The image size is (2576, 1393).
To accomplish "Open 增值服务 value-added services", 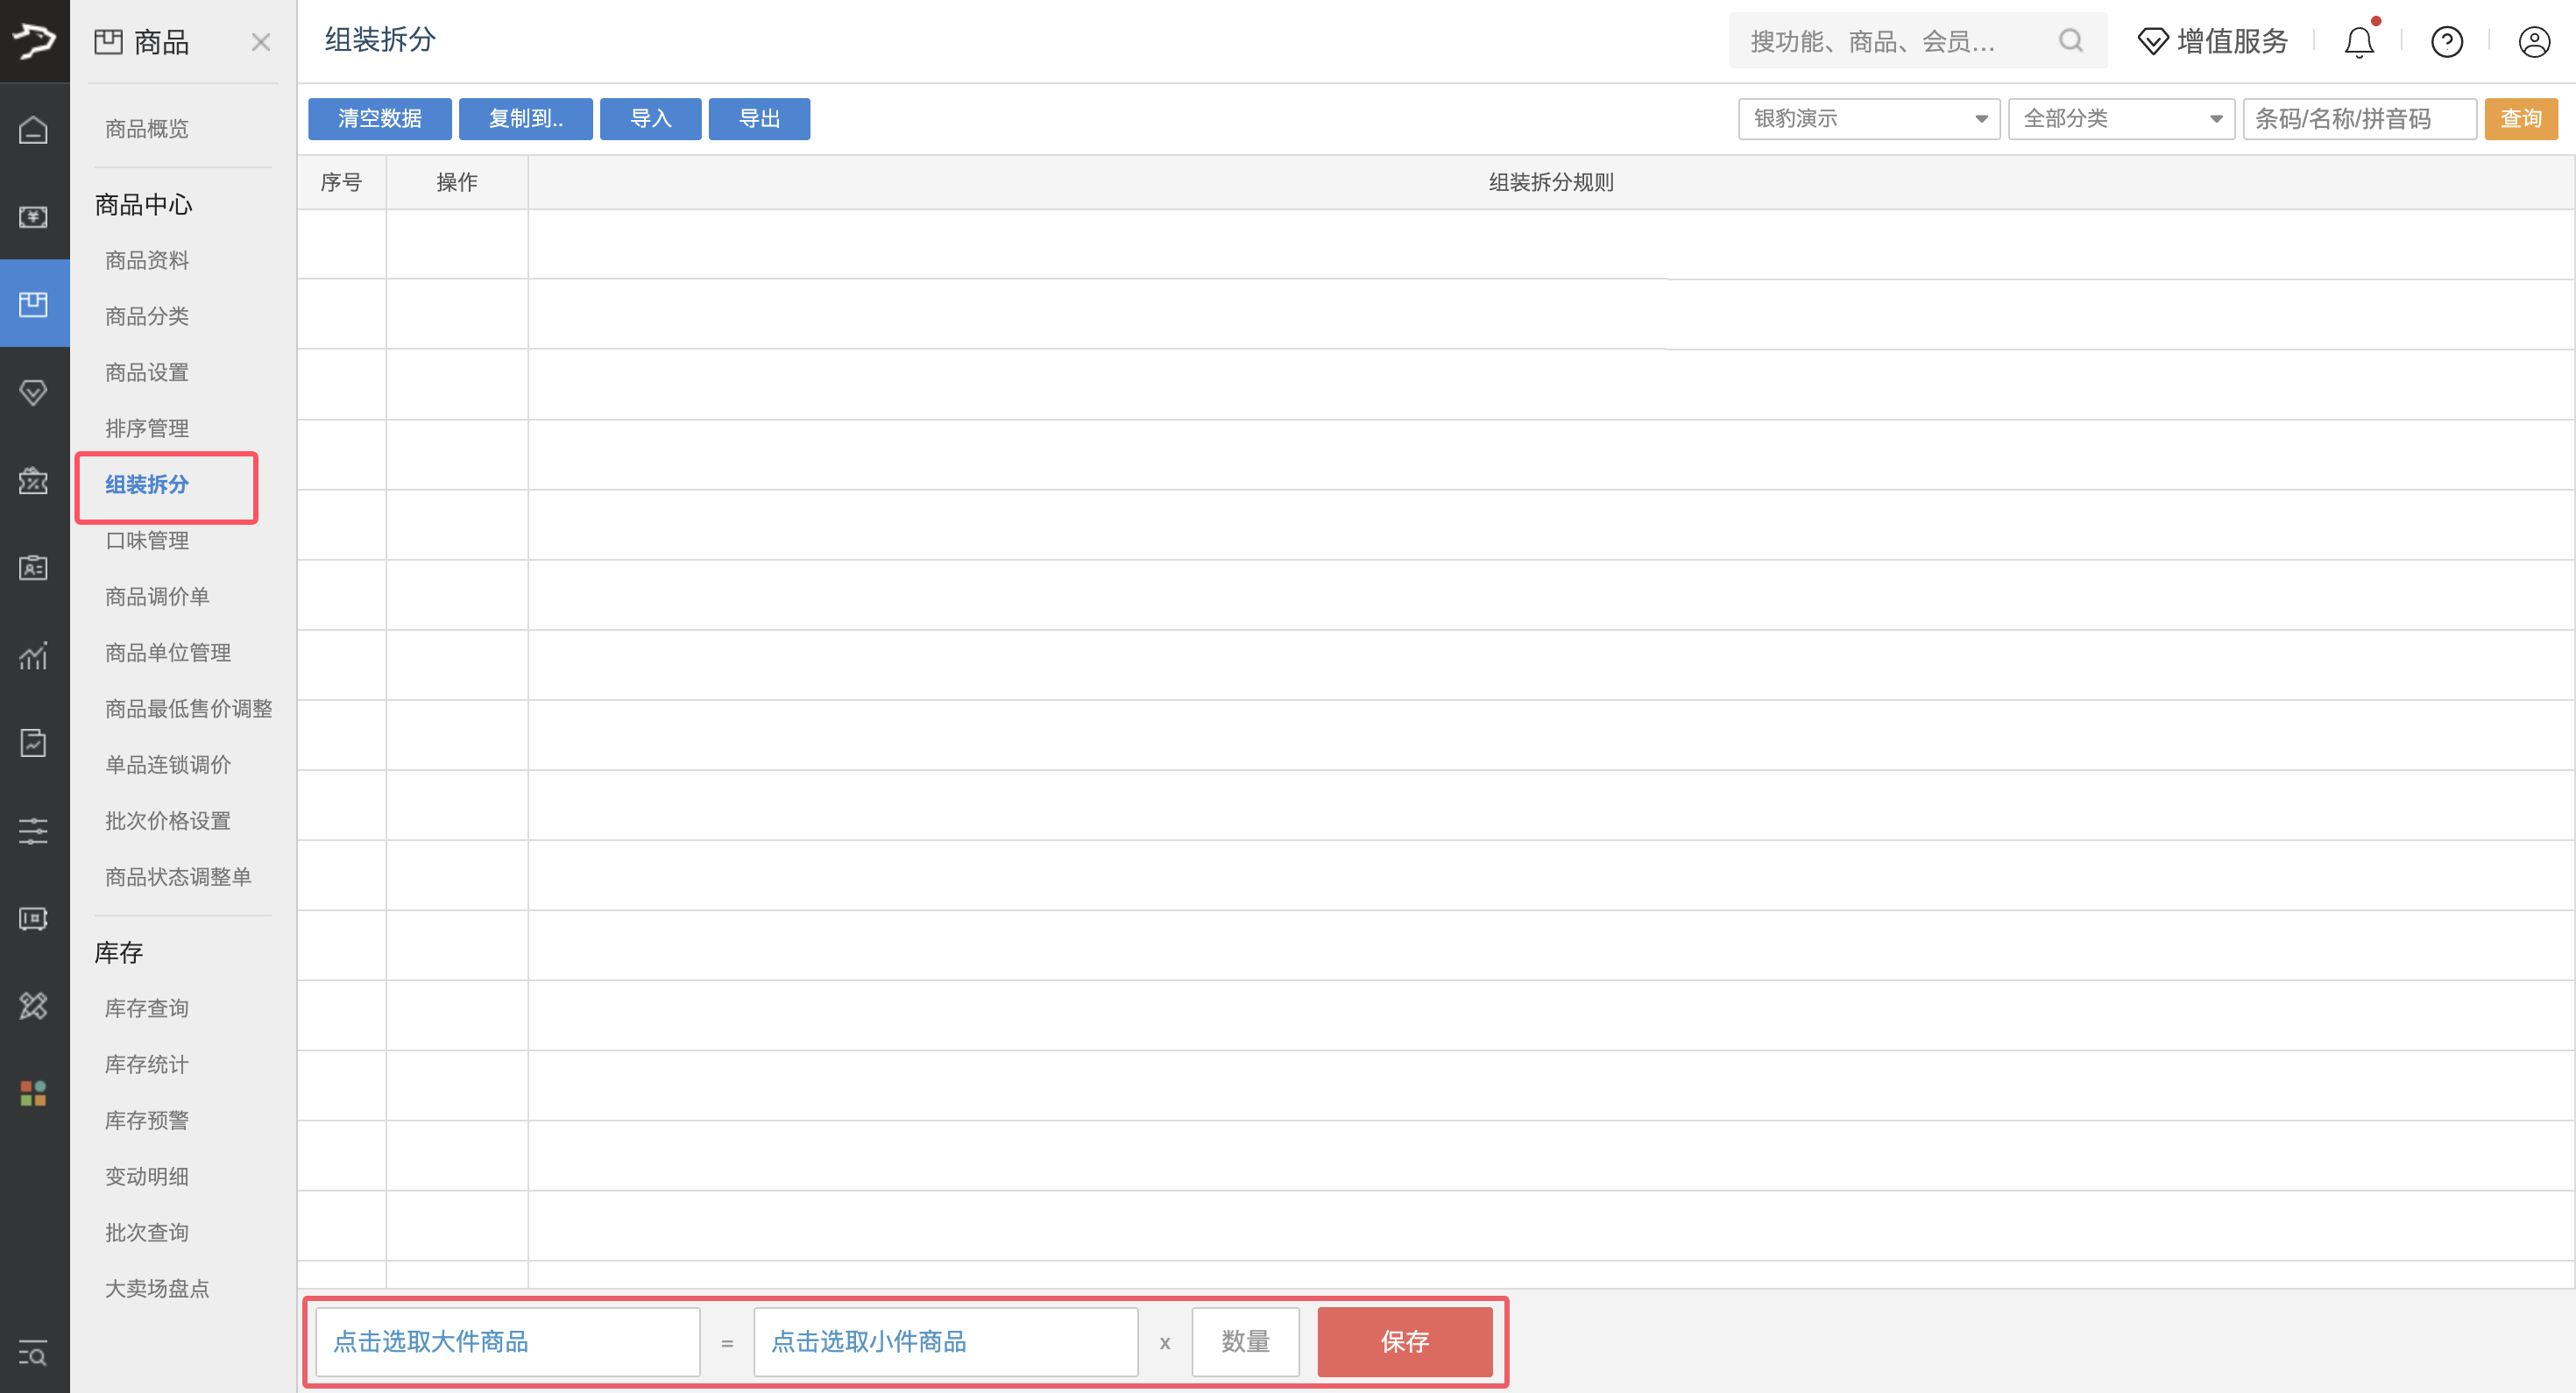I will 2213,41.
